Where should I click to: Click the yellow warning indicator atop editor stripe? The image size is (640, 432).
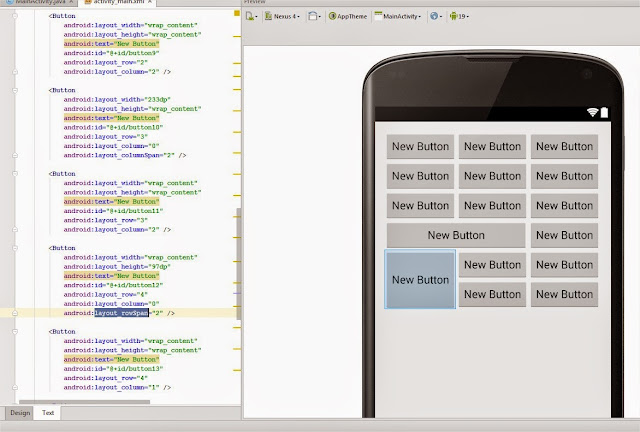[x=237, y=13]
